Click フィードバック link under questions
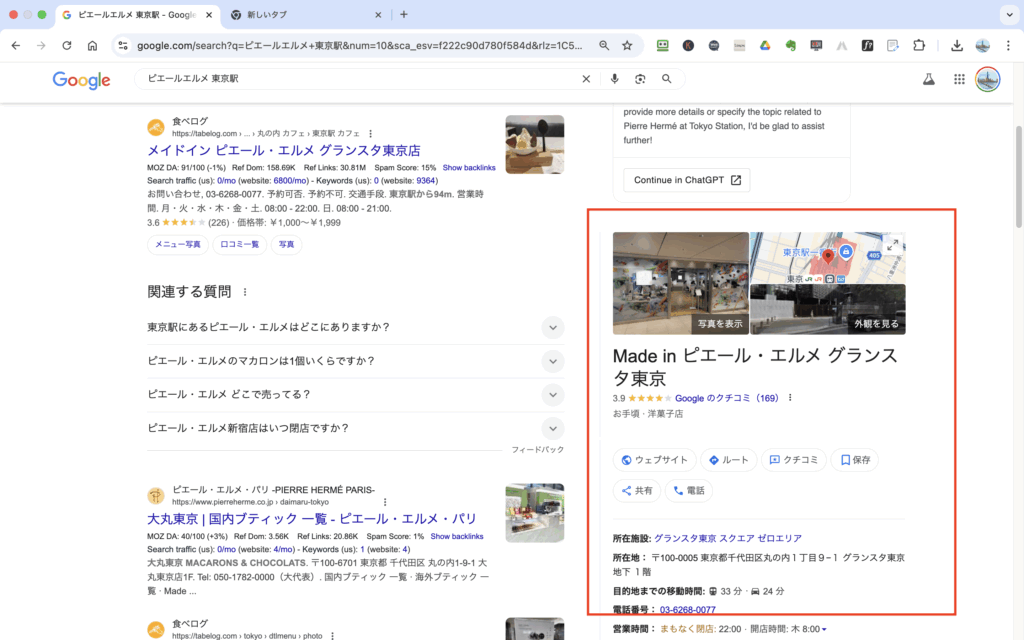This screenshot has height=640, width=1024. pos(537,450)
